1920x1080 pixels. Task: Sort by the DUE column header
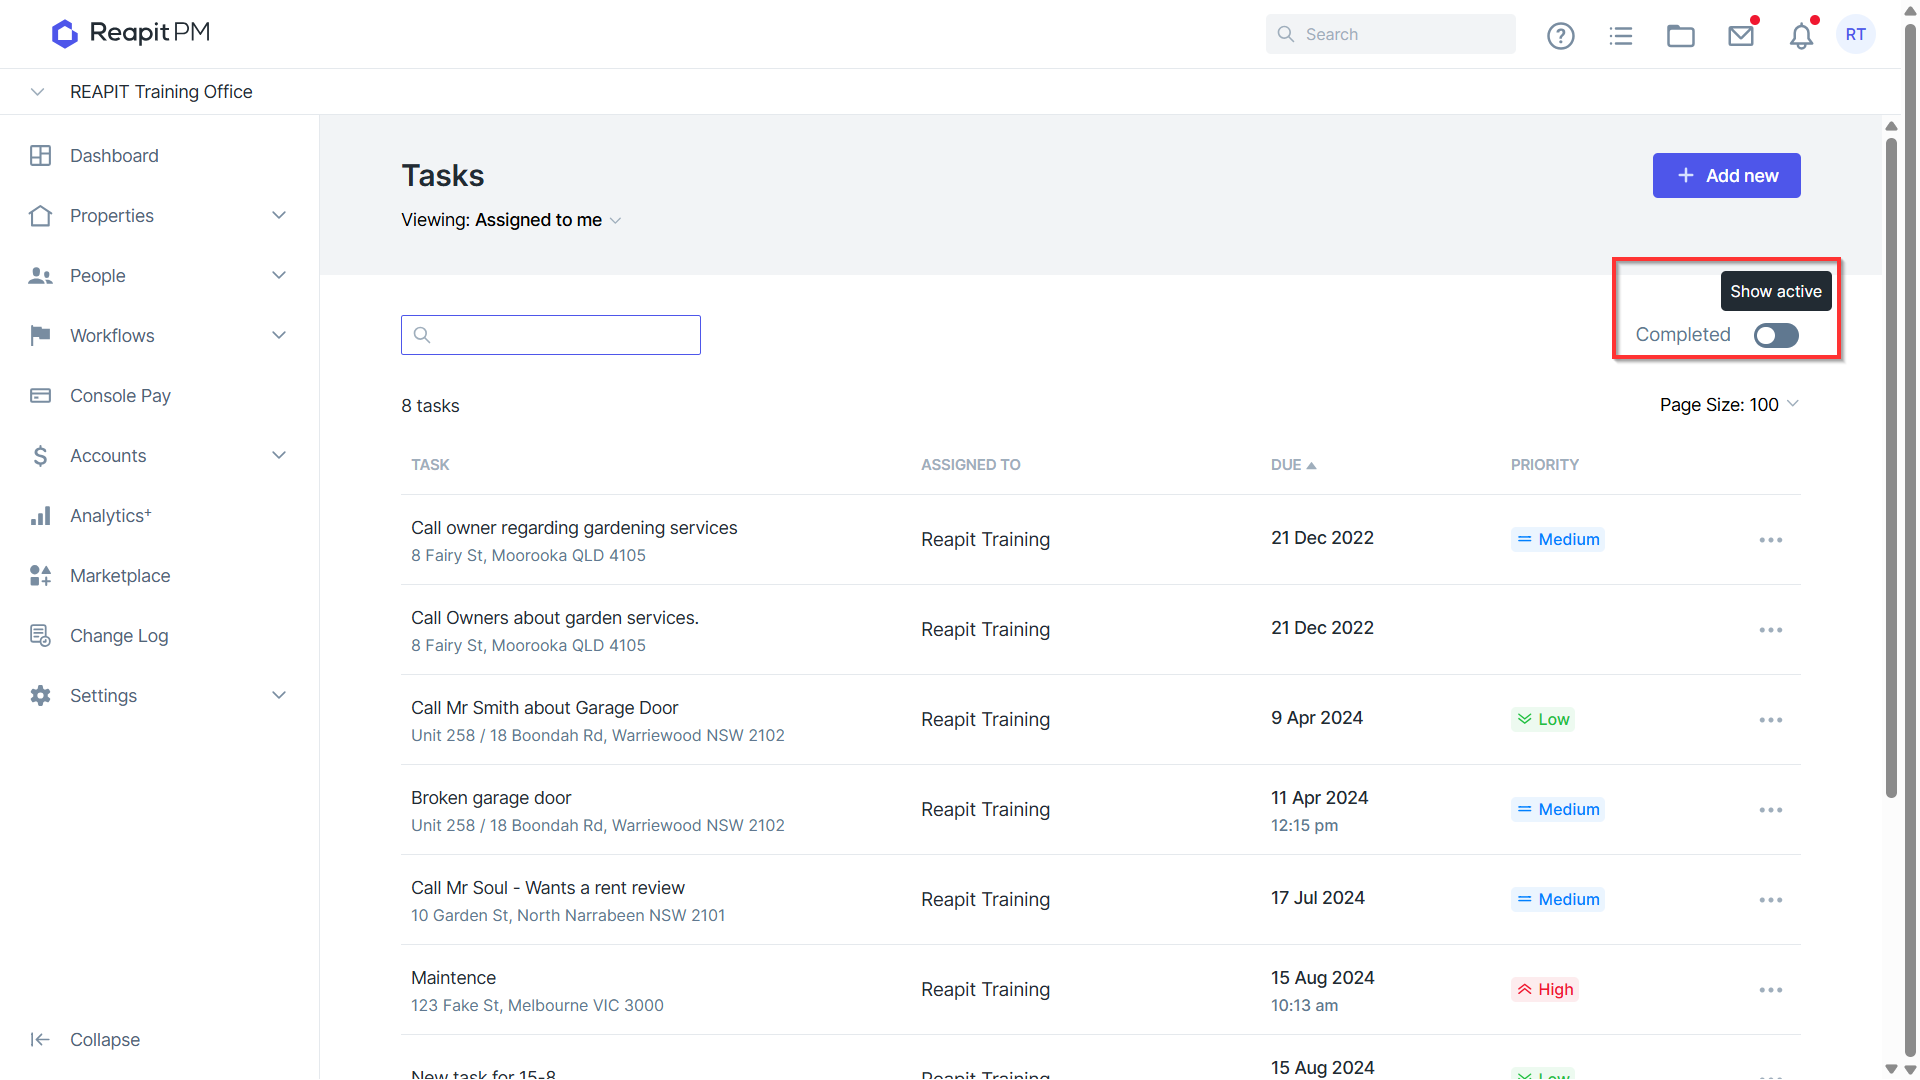(x=1293, y=465)
